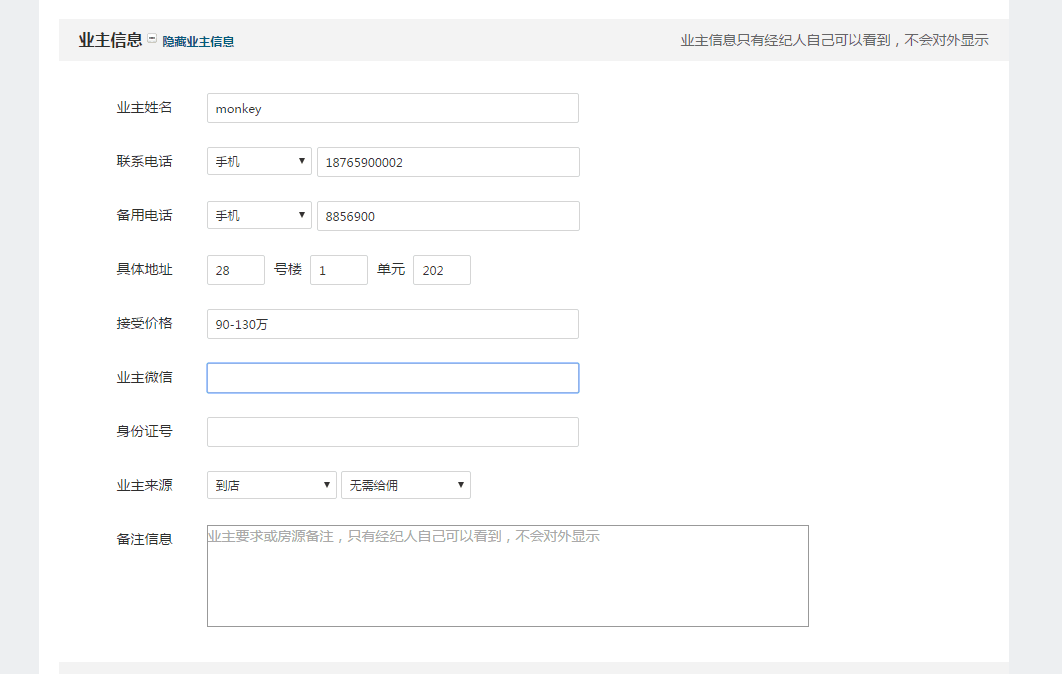The image size is (1062, 674).
Task: Click the 备用电话 label
Action: click(x=144, y=215)
